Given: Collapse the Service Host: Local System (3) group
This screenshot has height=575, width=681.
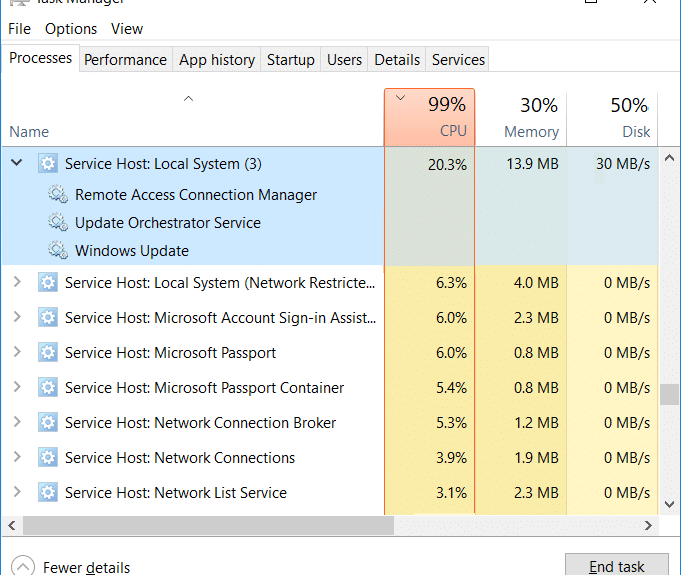Looking at the screenshot, I should 16,164.
